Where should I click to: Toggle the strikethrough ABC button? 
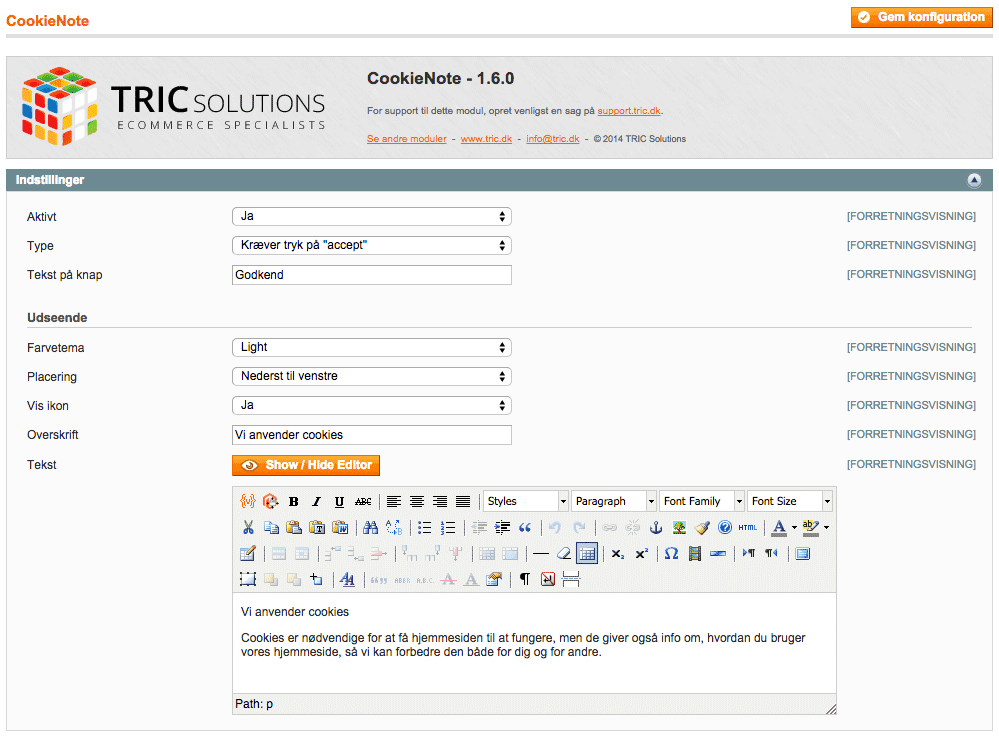tap(363, 501)
